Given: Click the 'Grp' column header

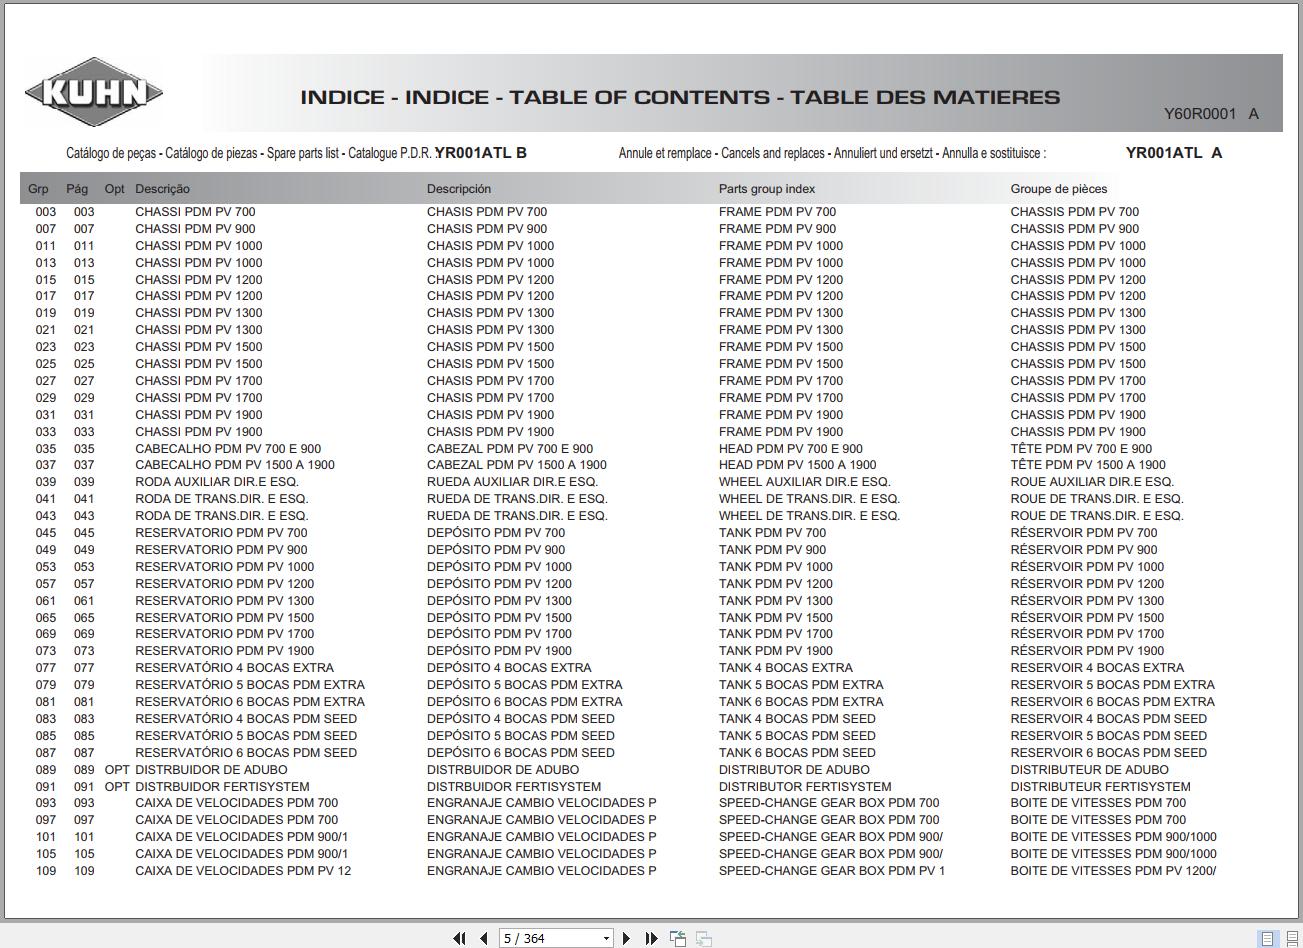Looking at the screenshot, I should 38,189.
